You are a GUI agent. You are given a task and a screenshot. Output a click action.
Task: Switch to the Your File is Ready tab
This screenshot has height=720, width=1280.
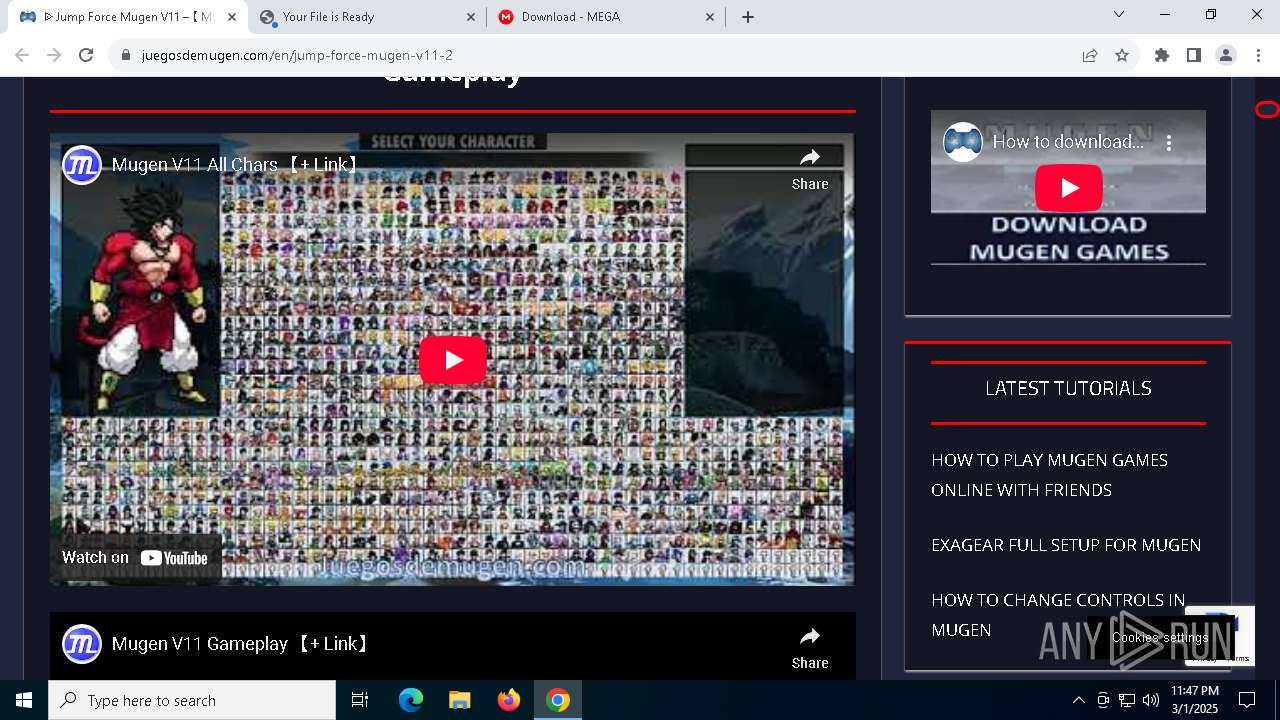tap(366, 17)
